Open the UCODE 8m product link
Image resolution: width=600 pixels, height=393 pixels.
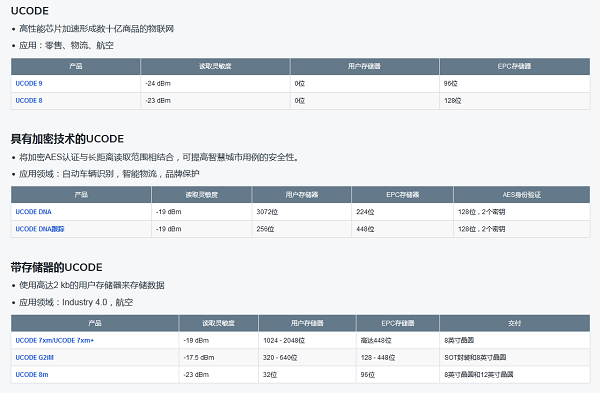click(x=32, y=375)
